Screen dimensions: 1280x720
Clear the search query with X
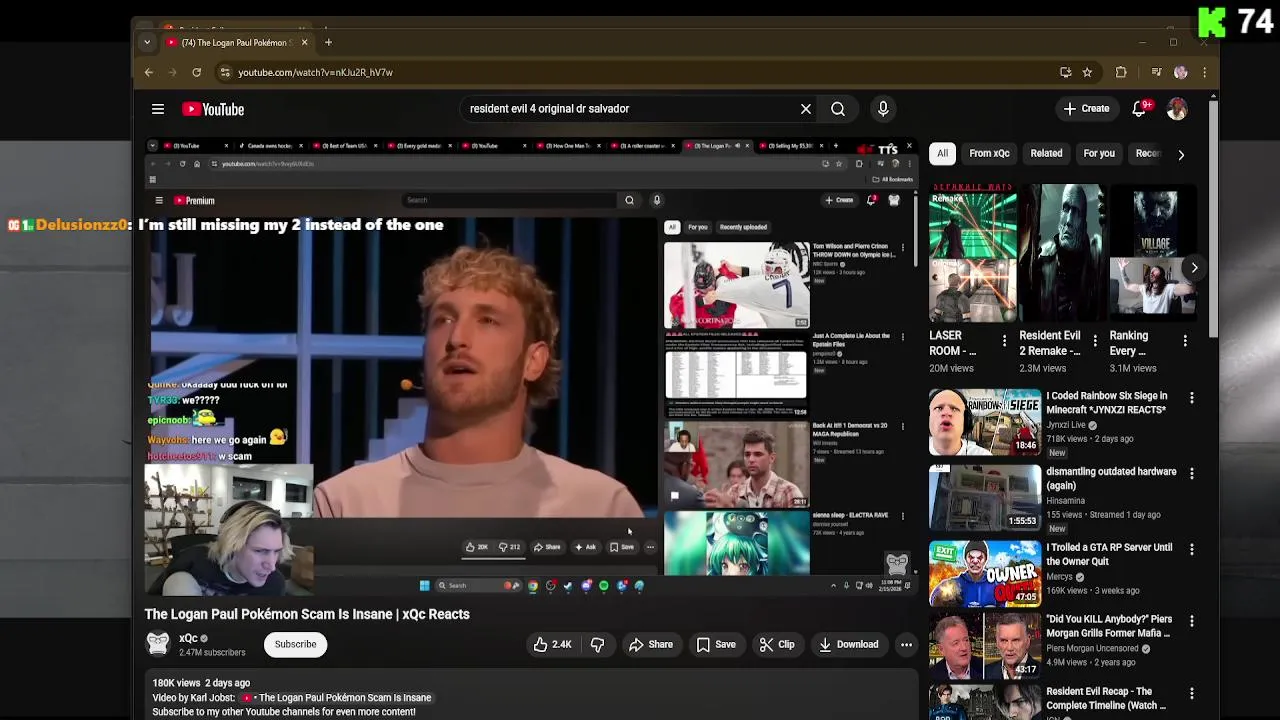(x=806, y=109)
